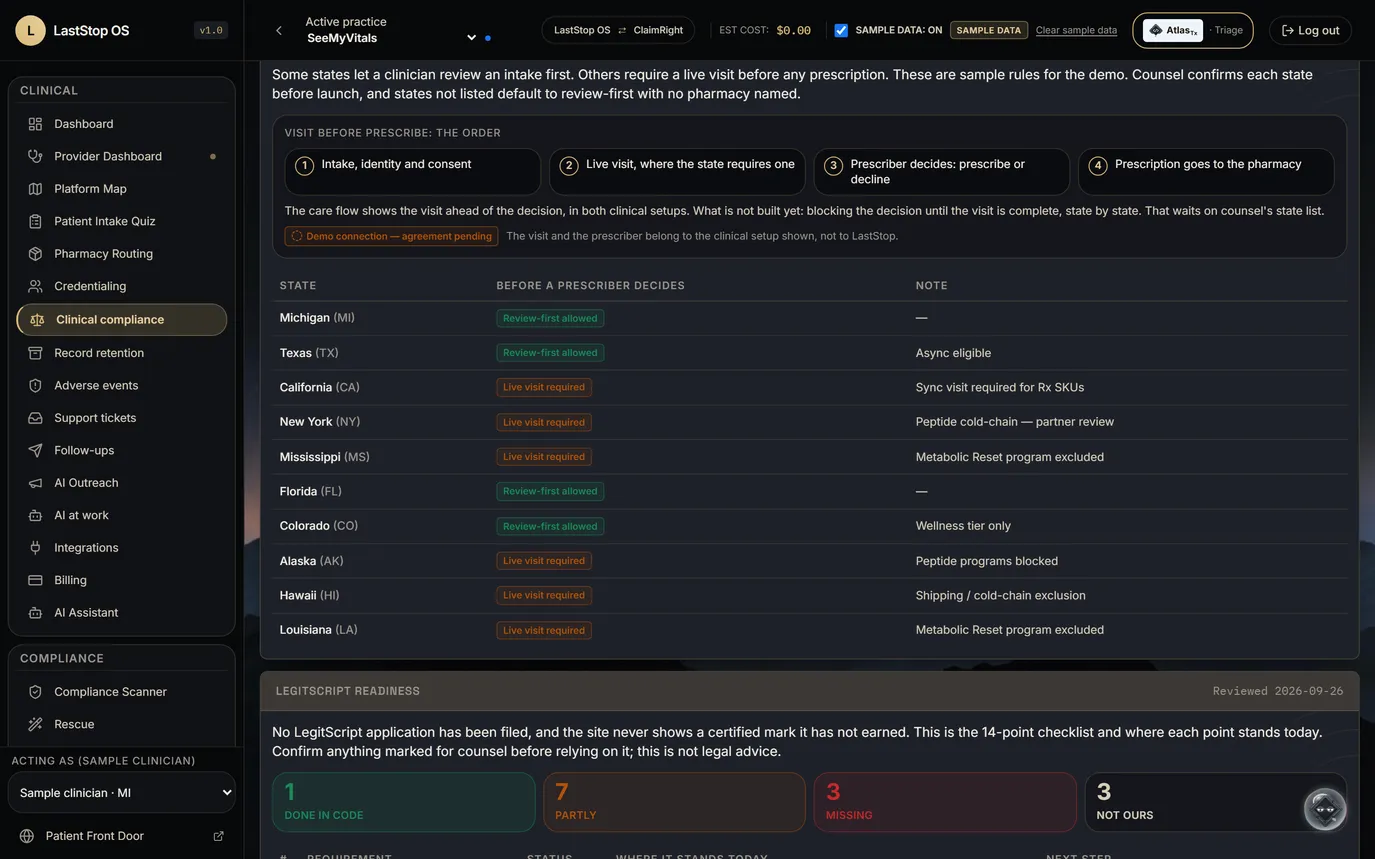Click the external-link icon beside Patient Front Door
Image resolution: width=1375 pixels, height=859 pixels.
point(218,836)
